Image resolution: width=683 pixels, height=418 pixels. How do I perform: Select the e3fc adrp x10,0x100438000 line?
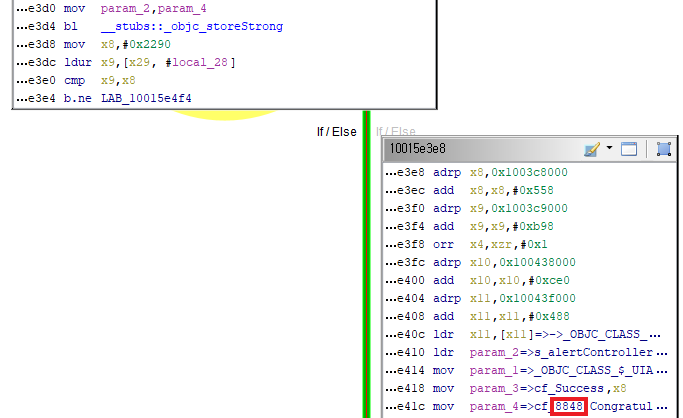click(x=480, y=262)
